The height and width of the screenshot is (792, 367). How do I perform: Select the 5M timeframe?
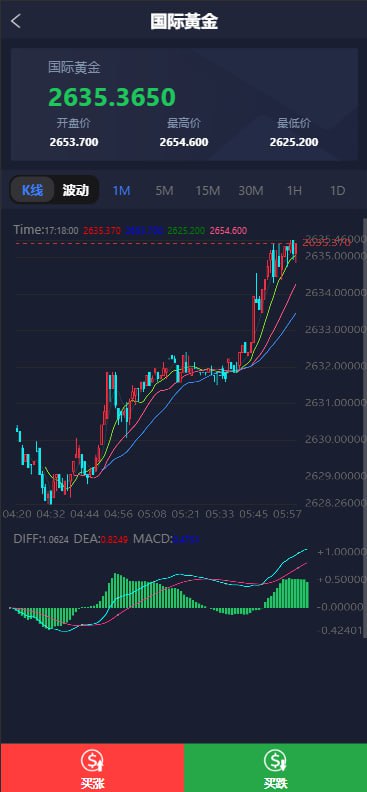click(165, 190)
